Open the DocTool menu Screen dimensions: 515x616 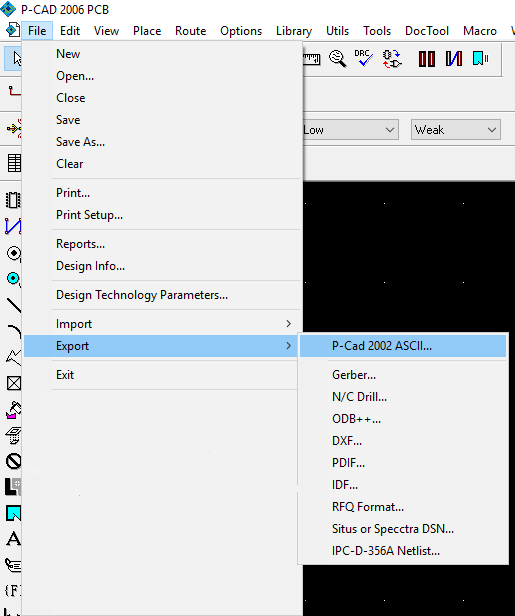click(427, 31)
